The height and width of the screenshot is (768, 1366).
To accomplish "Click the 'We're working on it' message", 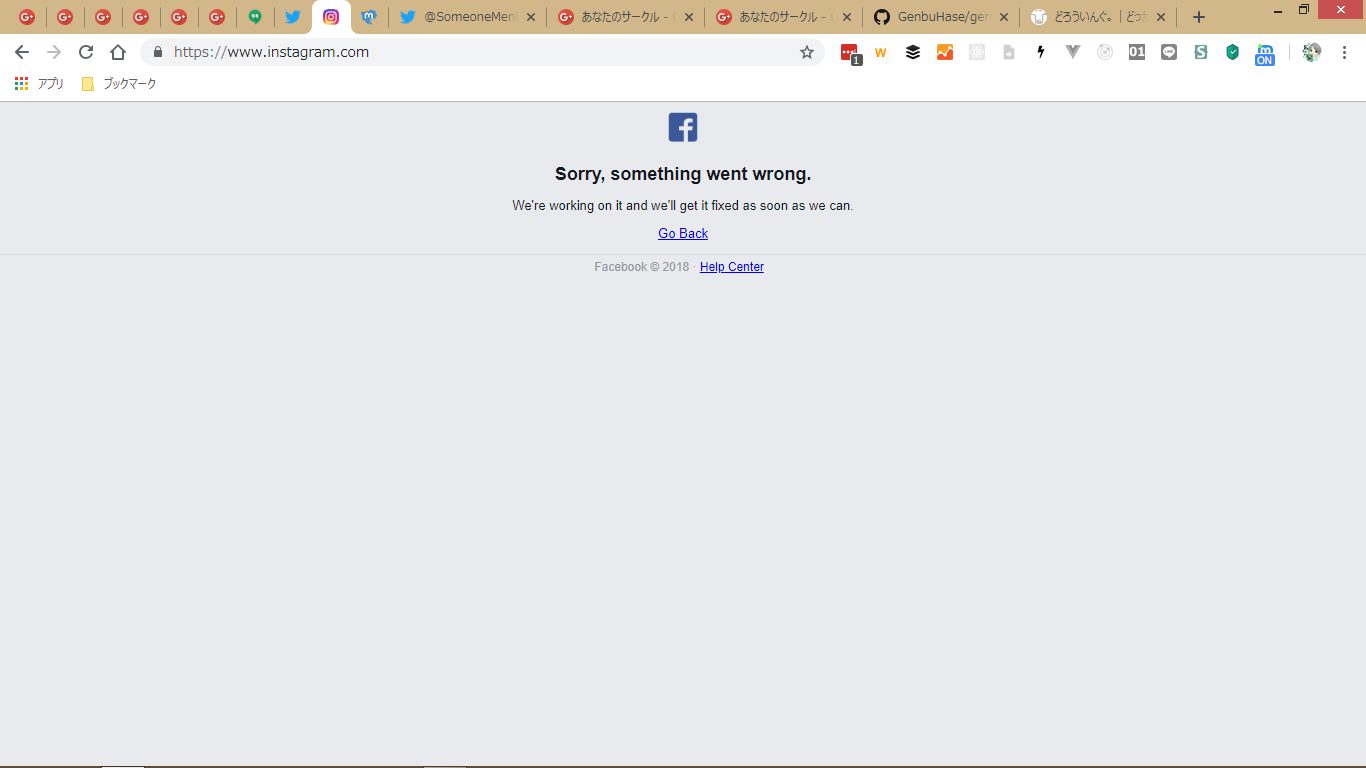I will click(x=683, y=206).
